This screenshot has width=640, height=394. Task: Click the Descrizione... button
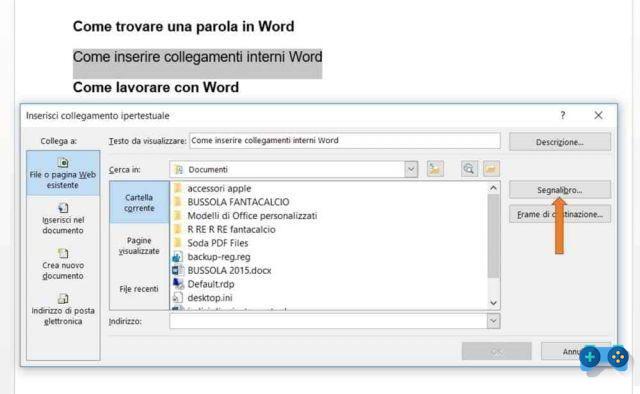click(x=560, y=142)
